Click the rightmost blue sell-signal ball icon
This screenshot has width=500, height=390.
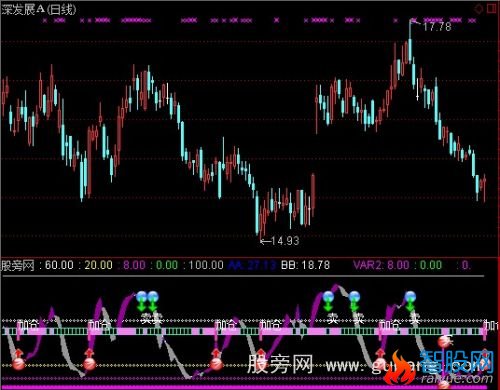click(410, 296)
